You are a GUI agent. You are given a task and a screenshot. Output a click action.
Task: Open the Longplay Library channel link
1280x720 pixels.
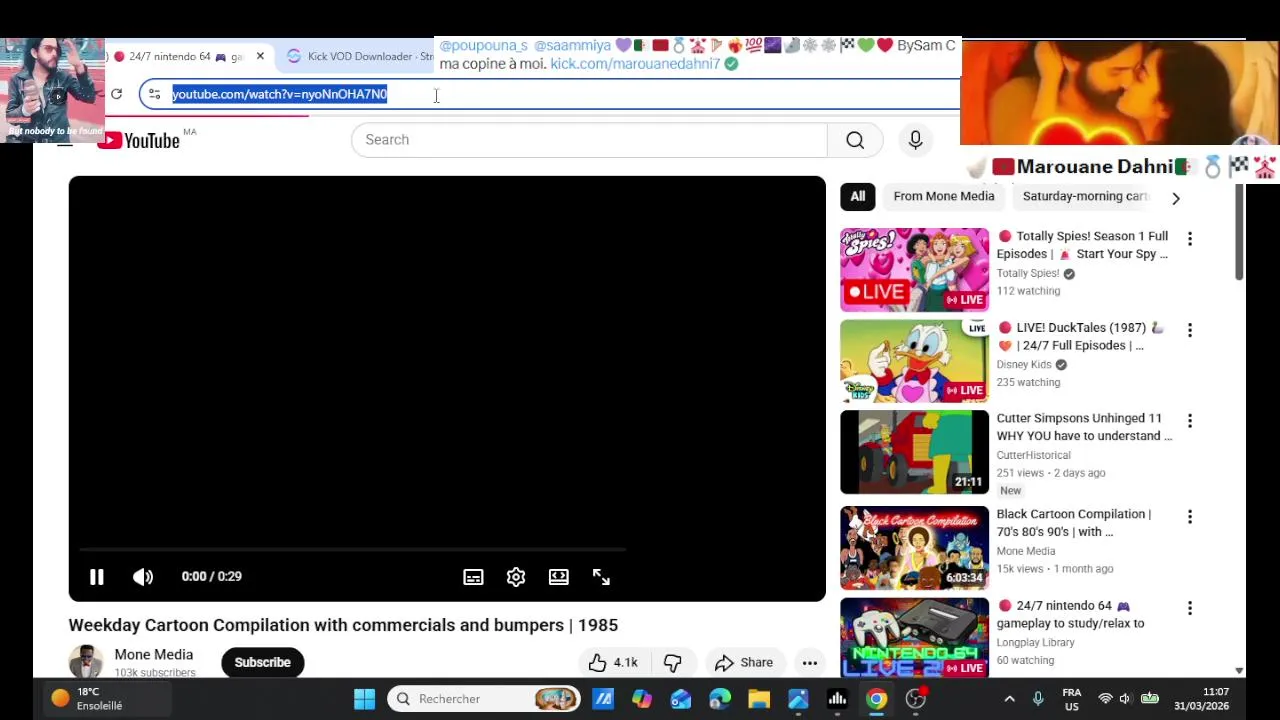[1036, 643]
